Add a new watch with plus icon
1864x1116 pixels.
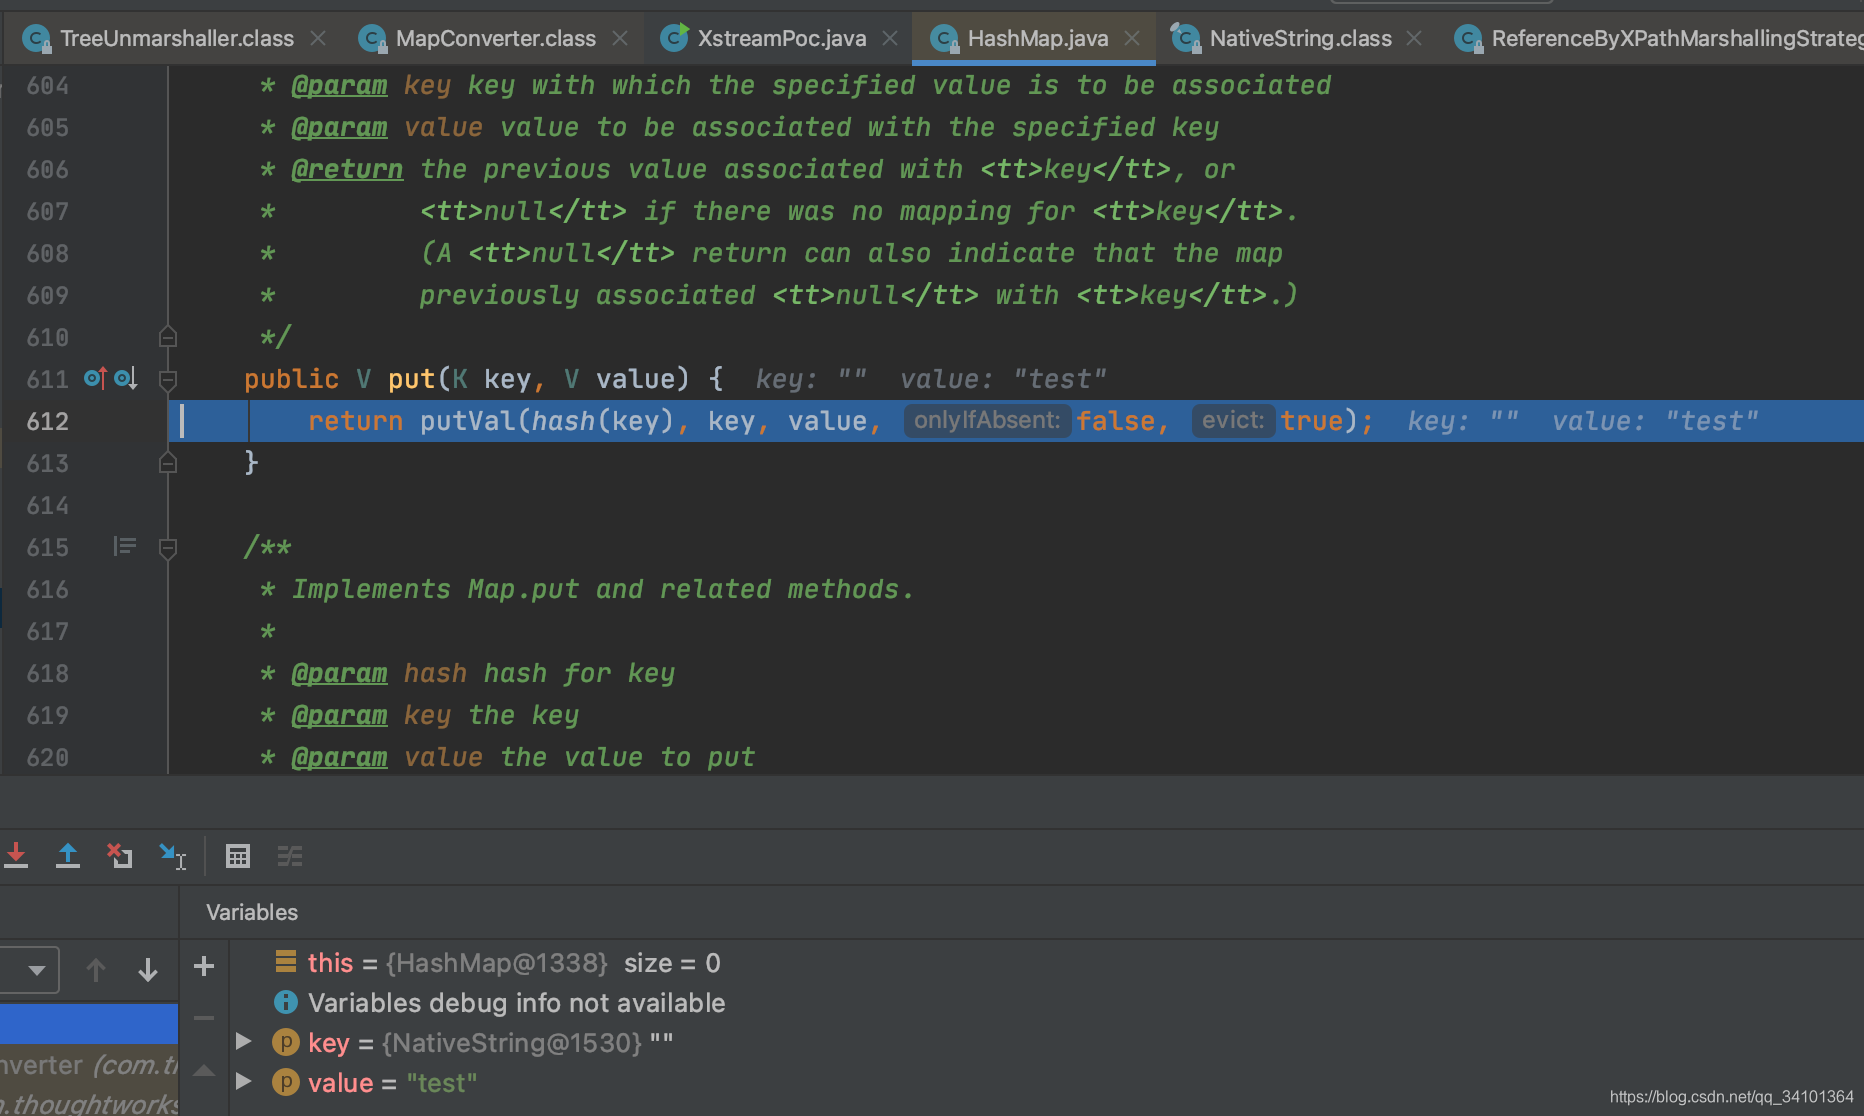204,966
